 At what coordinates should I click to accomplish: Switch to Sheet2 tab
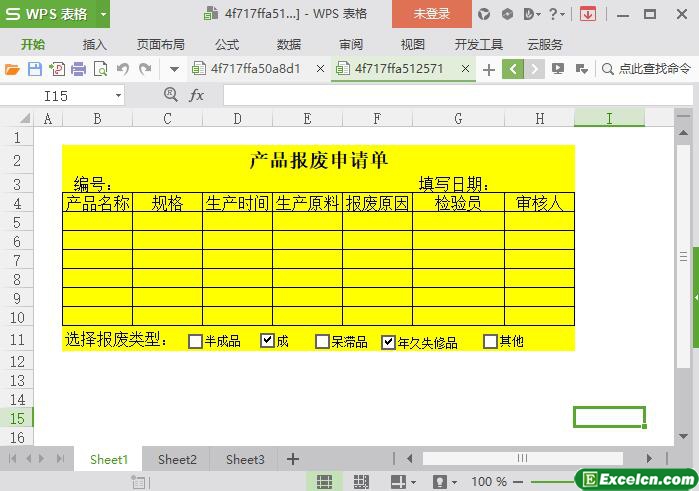click(x=177, y=459)
